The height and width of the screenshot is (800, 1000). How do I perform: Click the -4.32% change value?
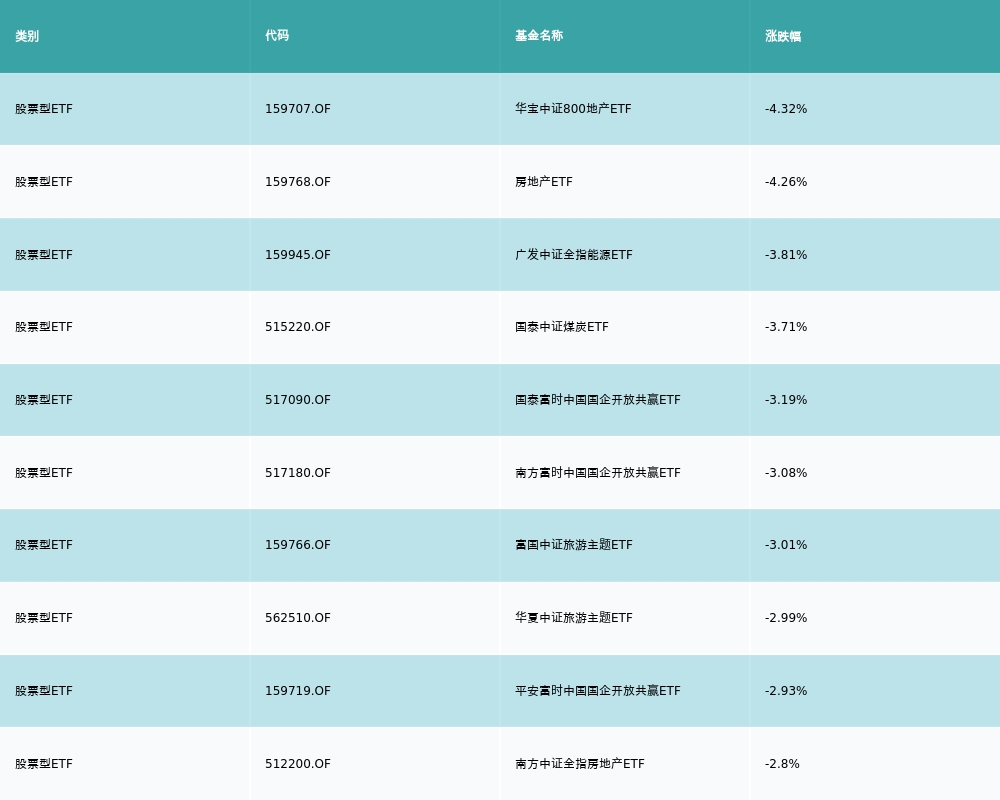[x=786, y=109]
